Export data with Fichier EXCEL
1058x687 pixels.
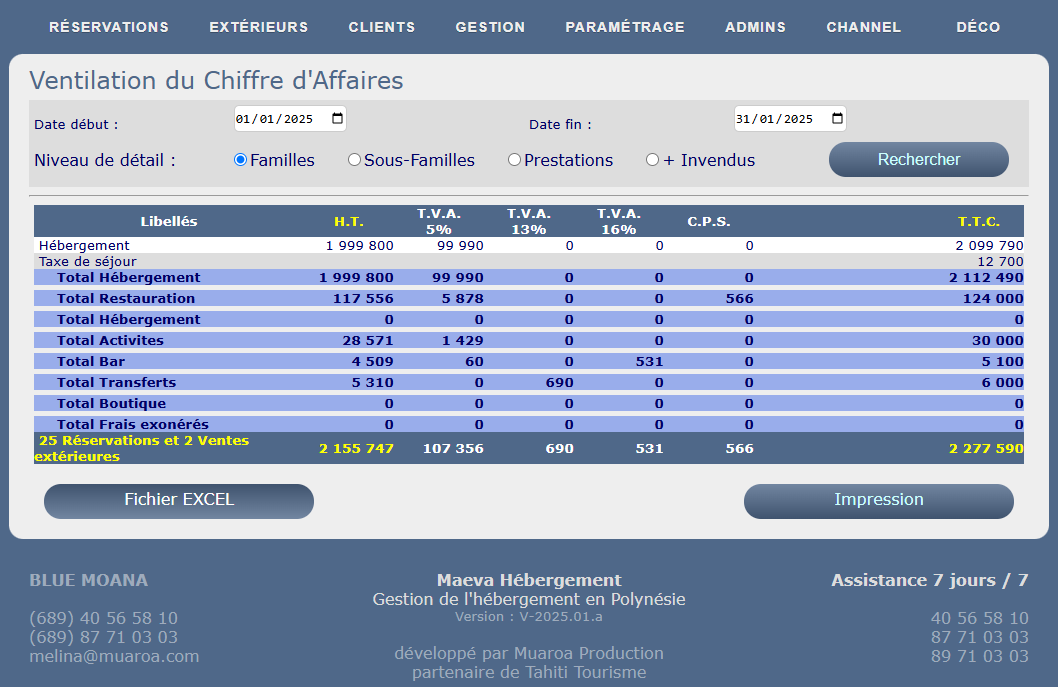178,501
